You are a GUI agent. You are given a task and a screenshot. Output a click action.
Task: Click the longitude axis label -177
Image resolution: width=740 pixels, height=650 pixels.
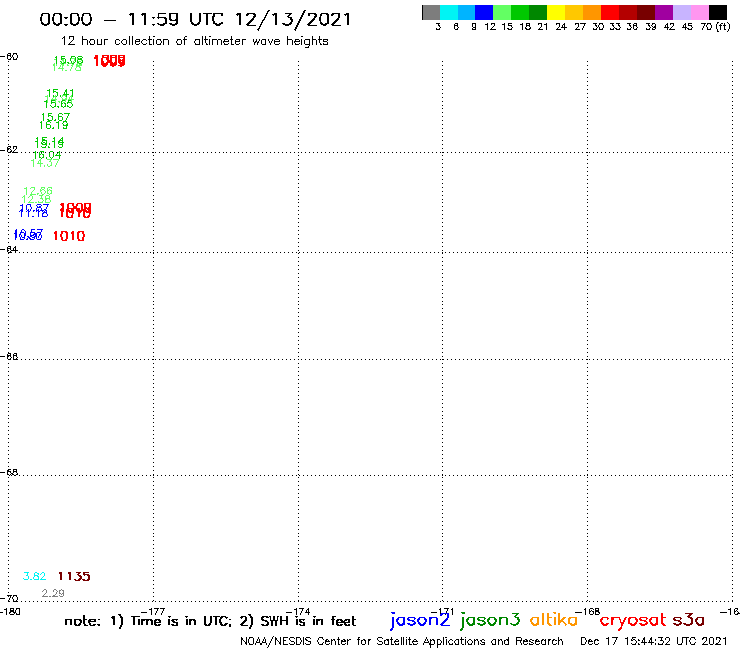click(x=153, y=612)
